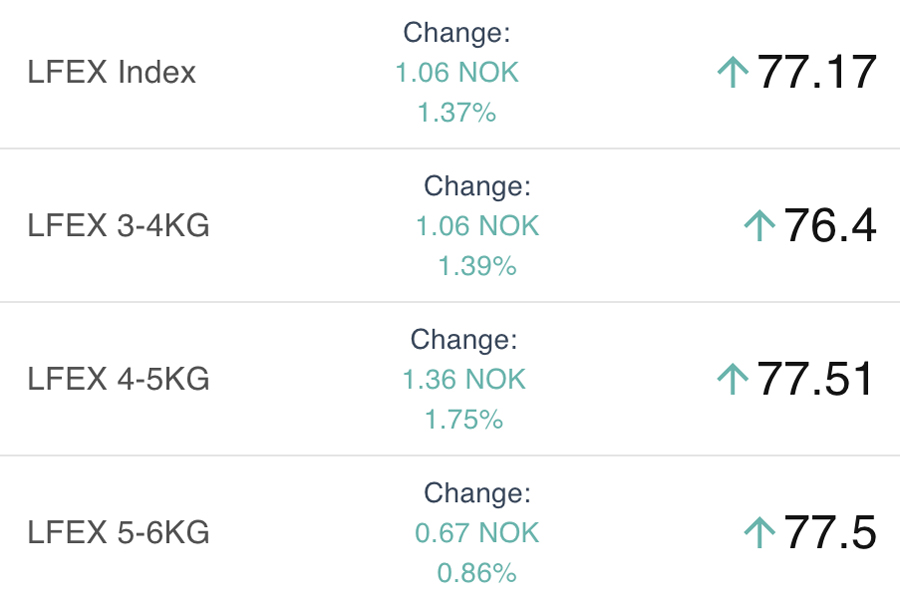Click the up arrow beside 76.4

tap(760, 226)
